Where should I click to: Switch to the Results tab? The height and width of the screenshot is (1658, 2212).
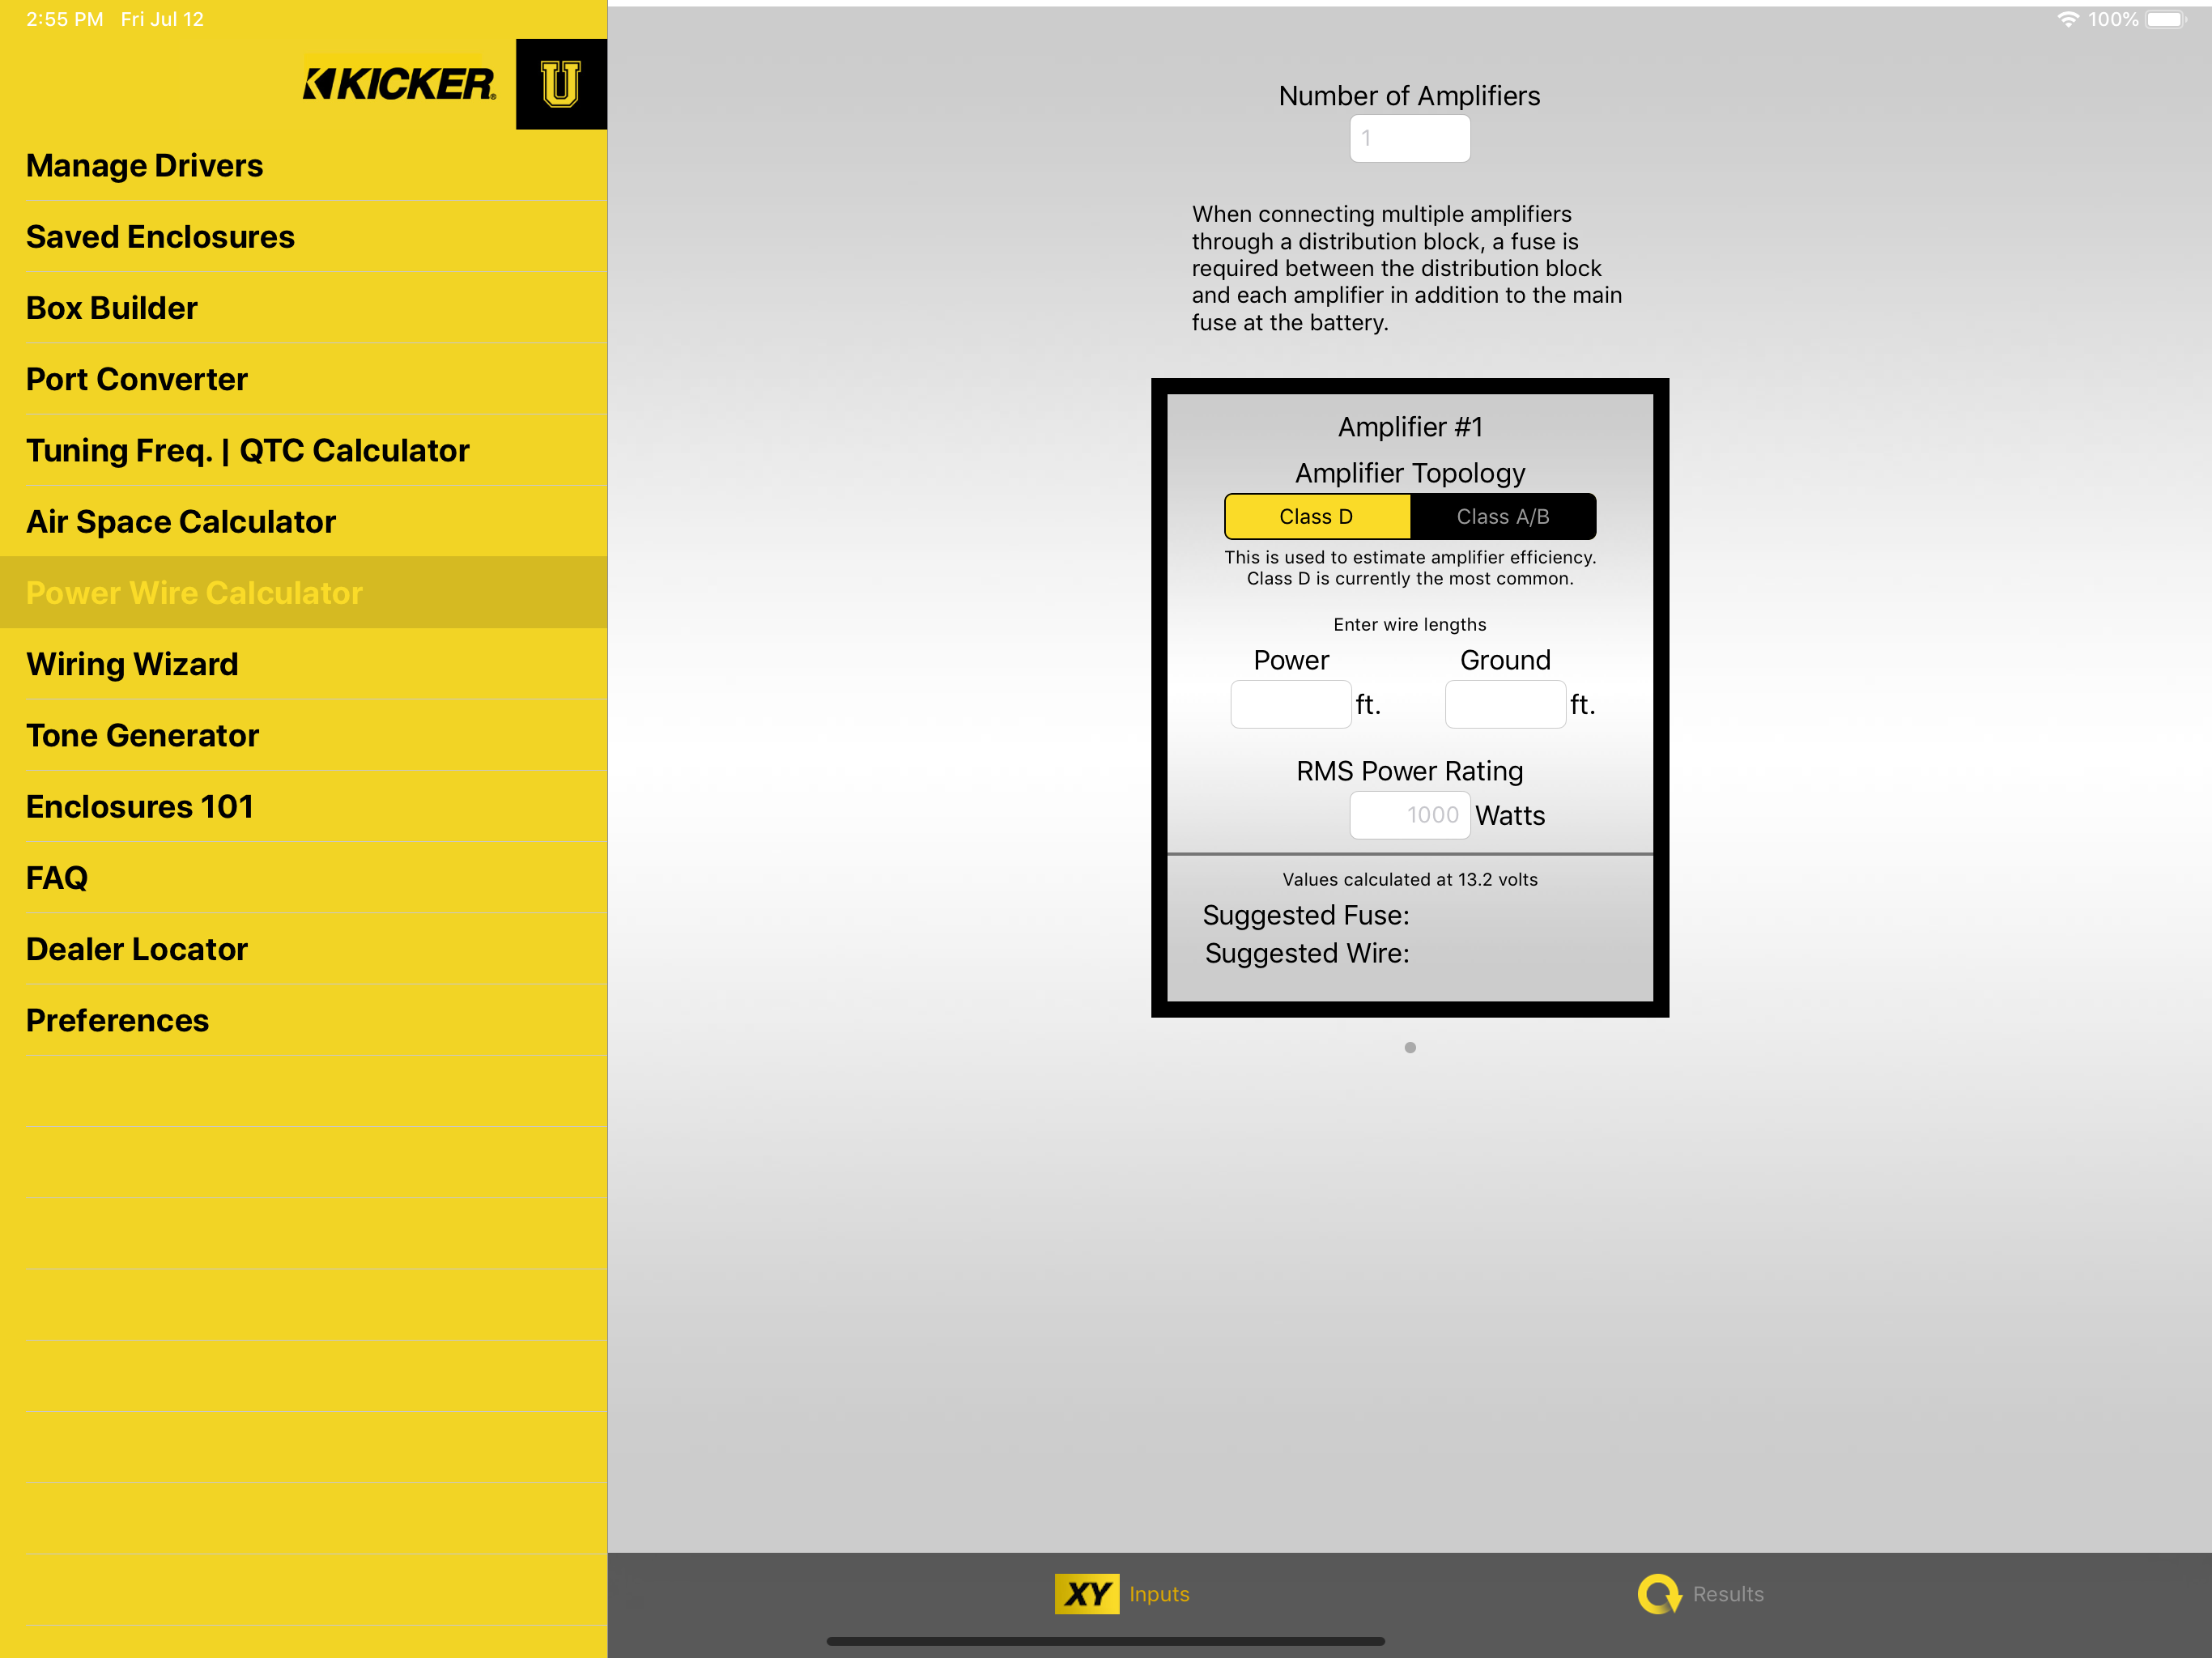[x=1700, y=1593]
